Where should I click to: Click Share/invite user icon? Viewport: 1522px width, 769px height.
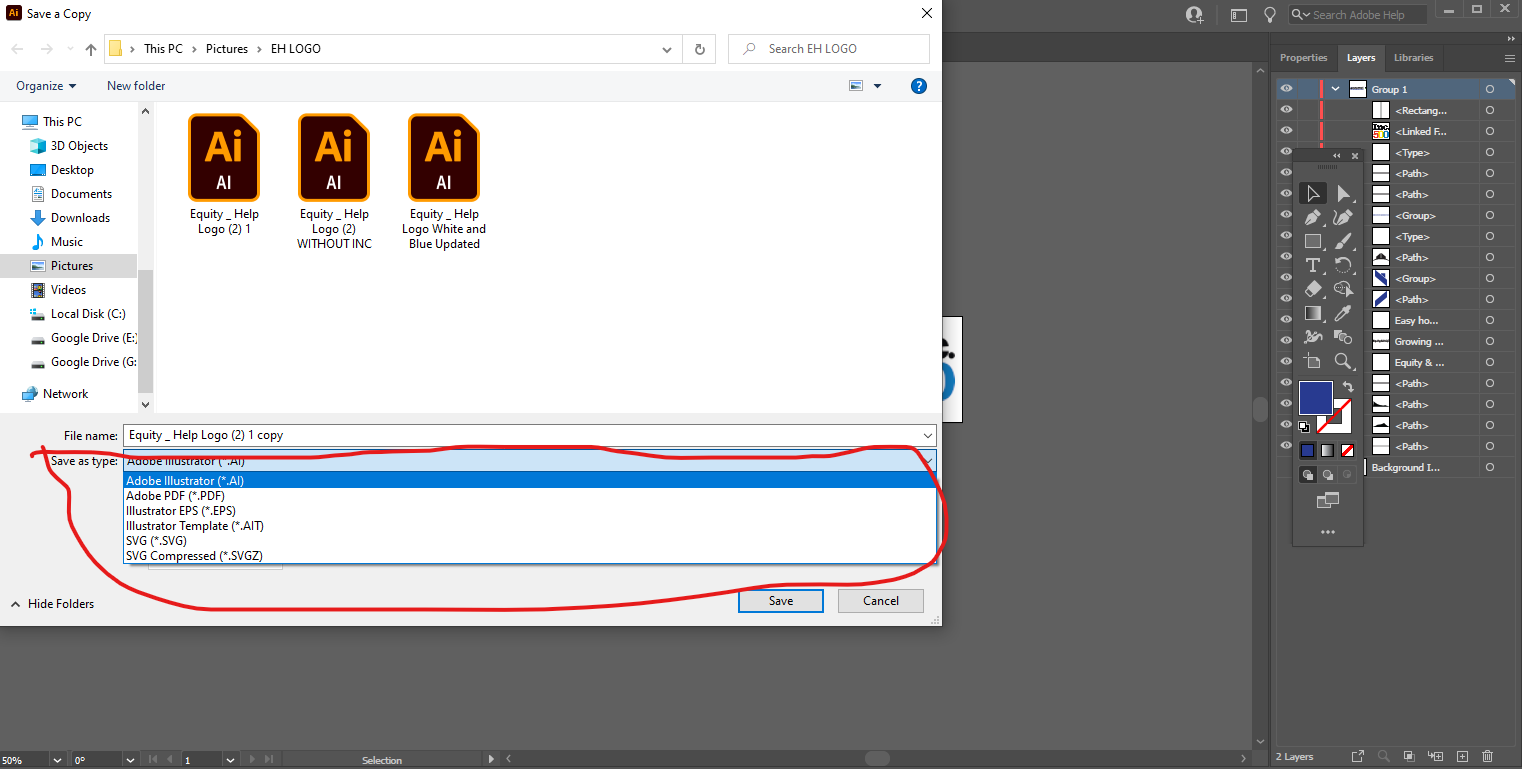tap(1194, 15)
